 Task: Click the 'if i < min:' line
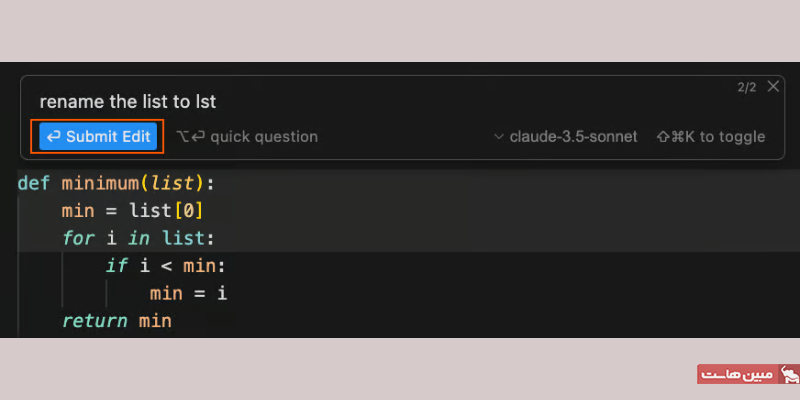click(x=165, y=265)
